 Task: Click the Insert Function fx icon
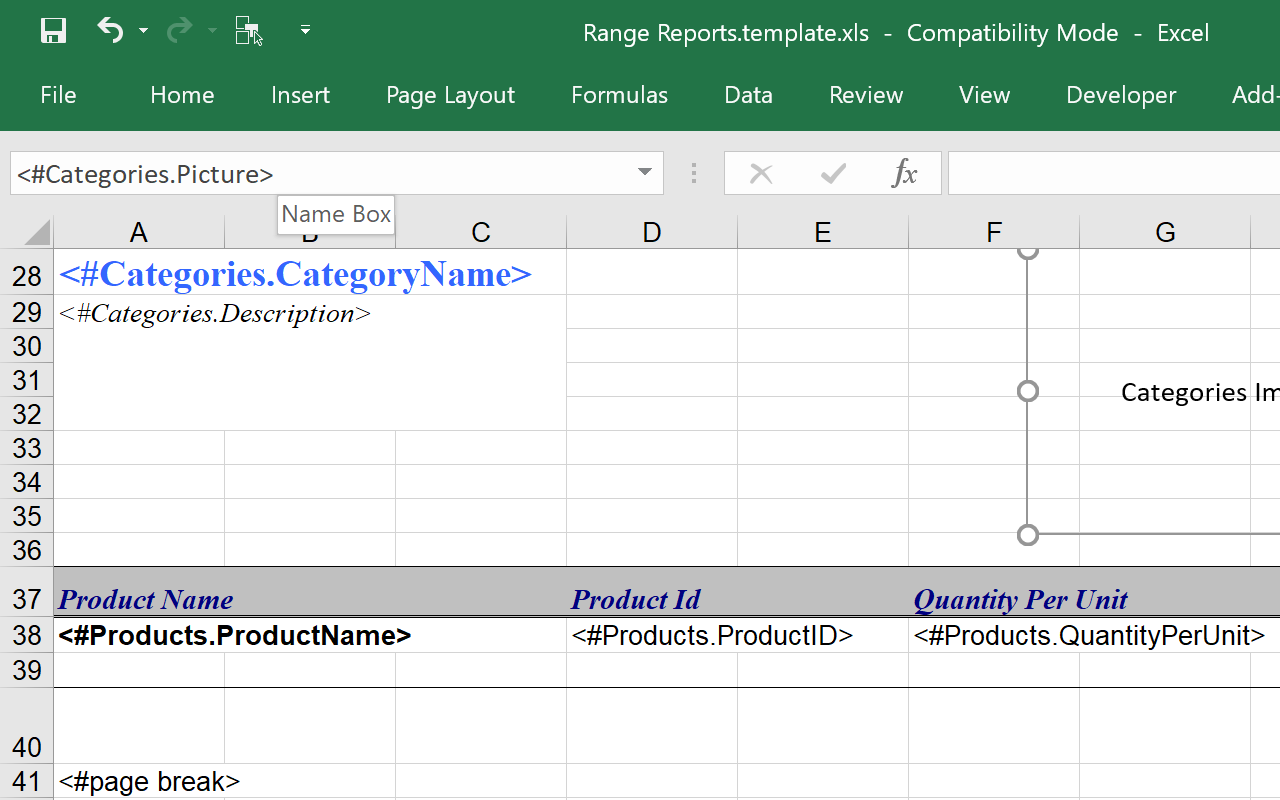click(904, 174)
